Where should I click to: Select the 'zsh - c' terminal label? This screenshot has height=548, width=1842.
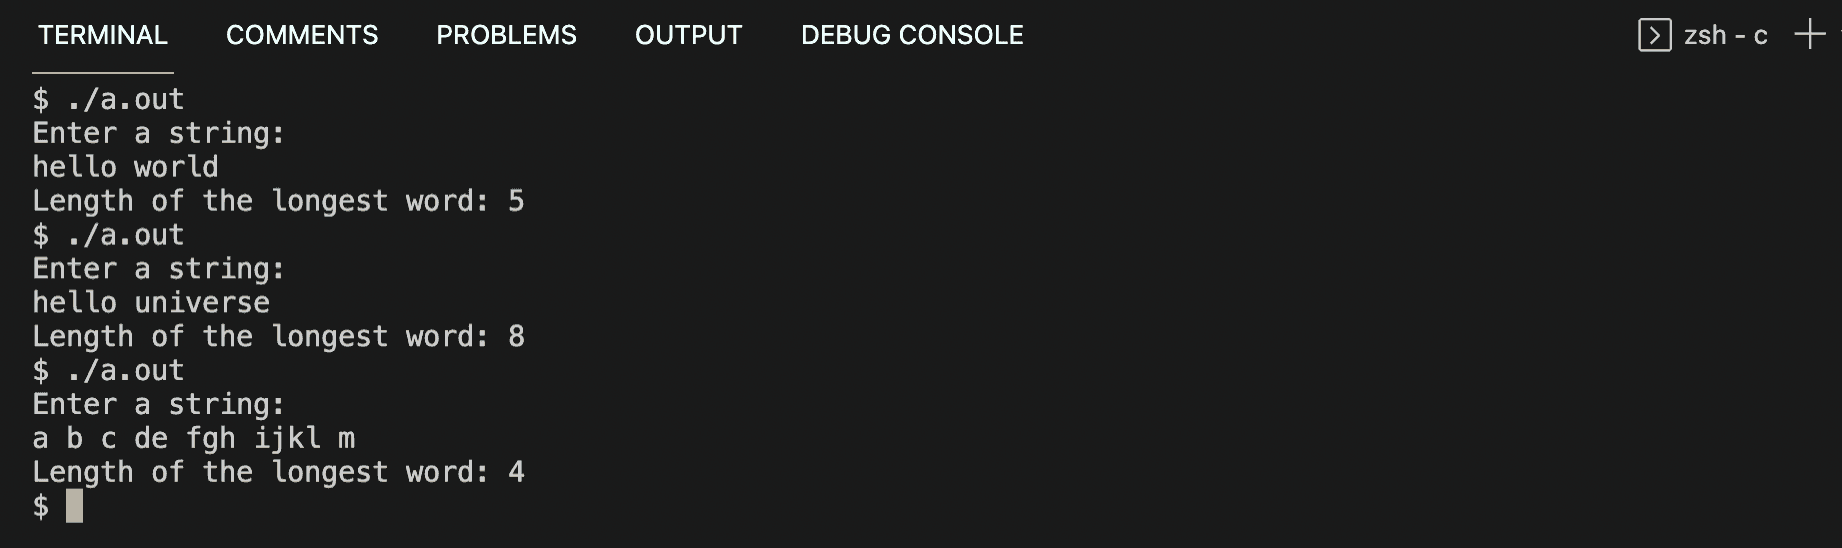coord(1726,36)
